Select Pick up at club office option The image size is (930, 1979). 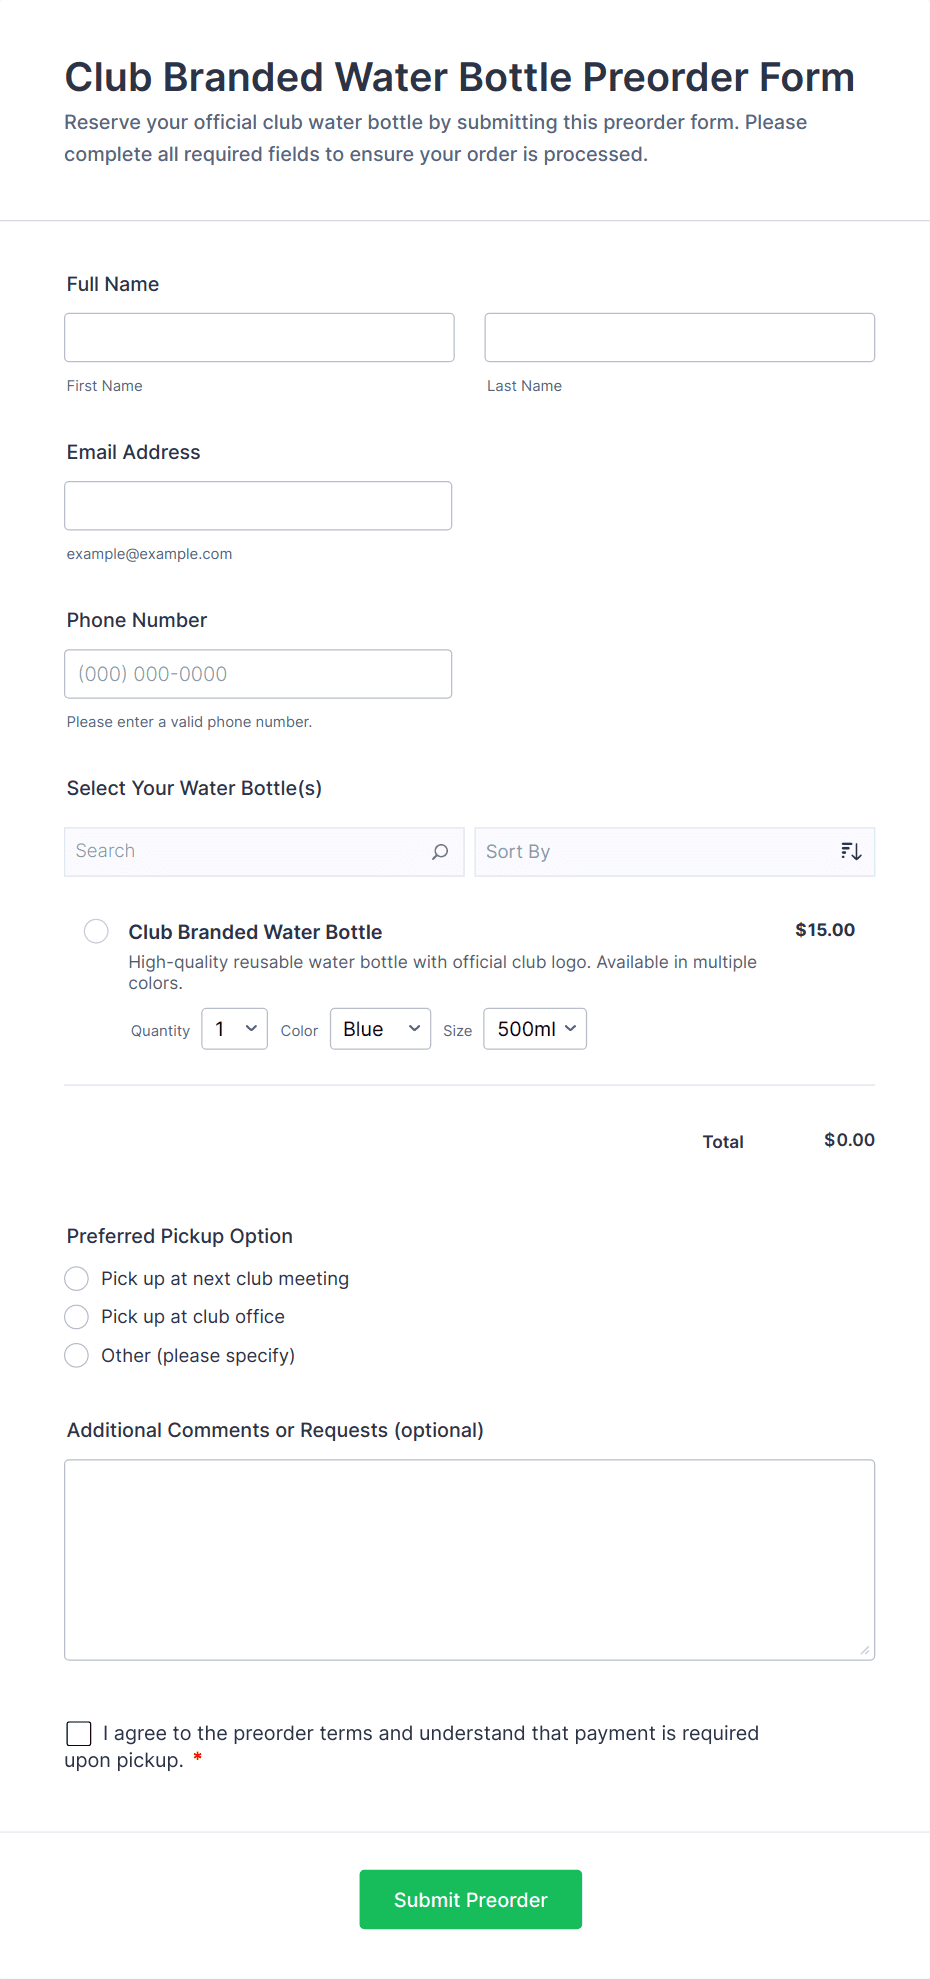77,1317
